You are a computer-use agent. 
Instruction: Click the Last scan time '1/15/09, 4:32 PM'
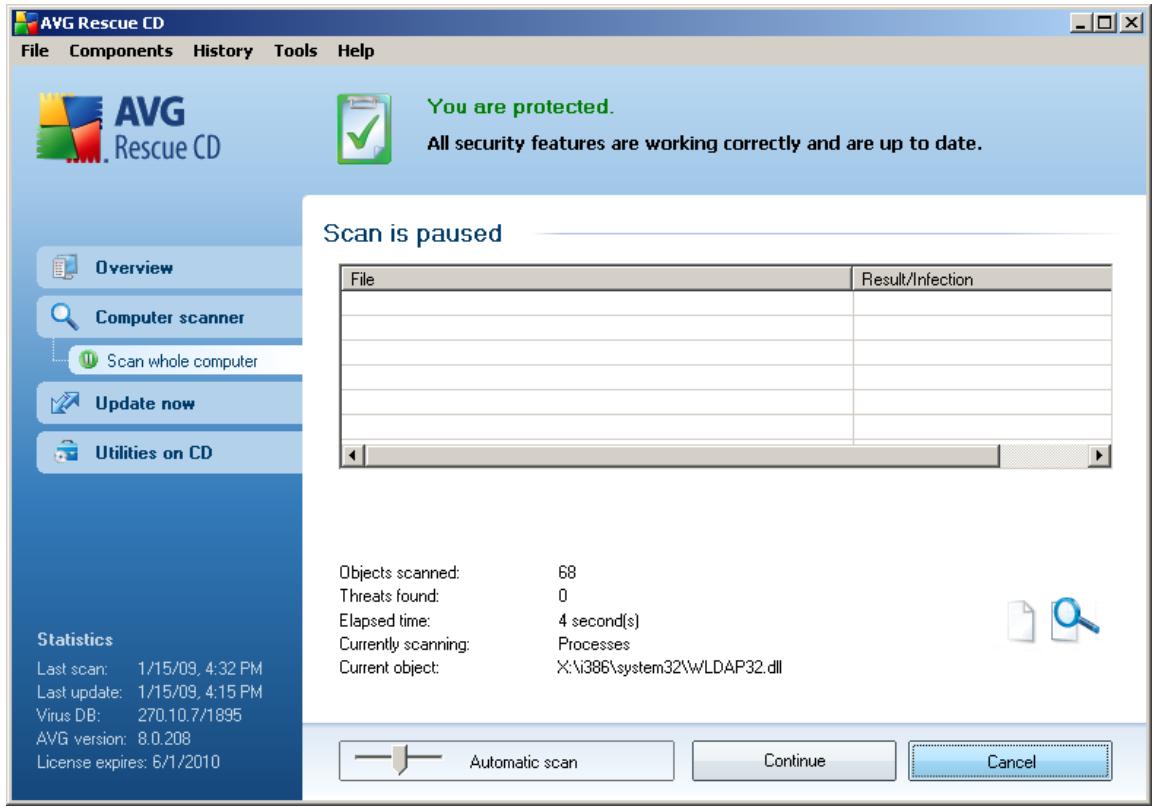(x=200, y=668)
